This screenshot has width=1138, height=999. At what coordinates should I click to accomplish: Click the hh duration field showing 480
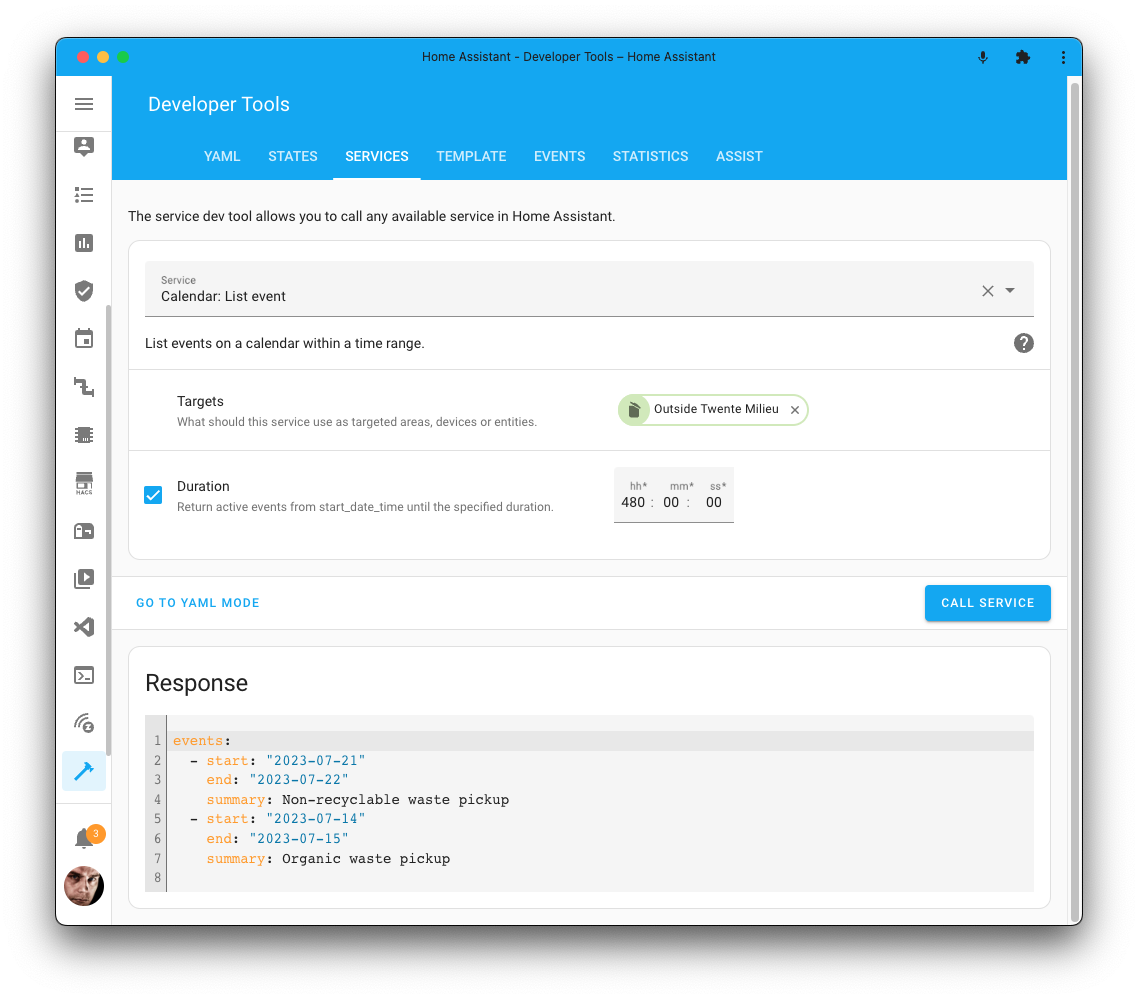tap(633, 502)
